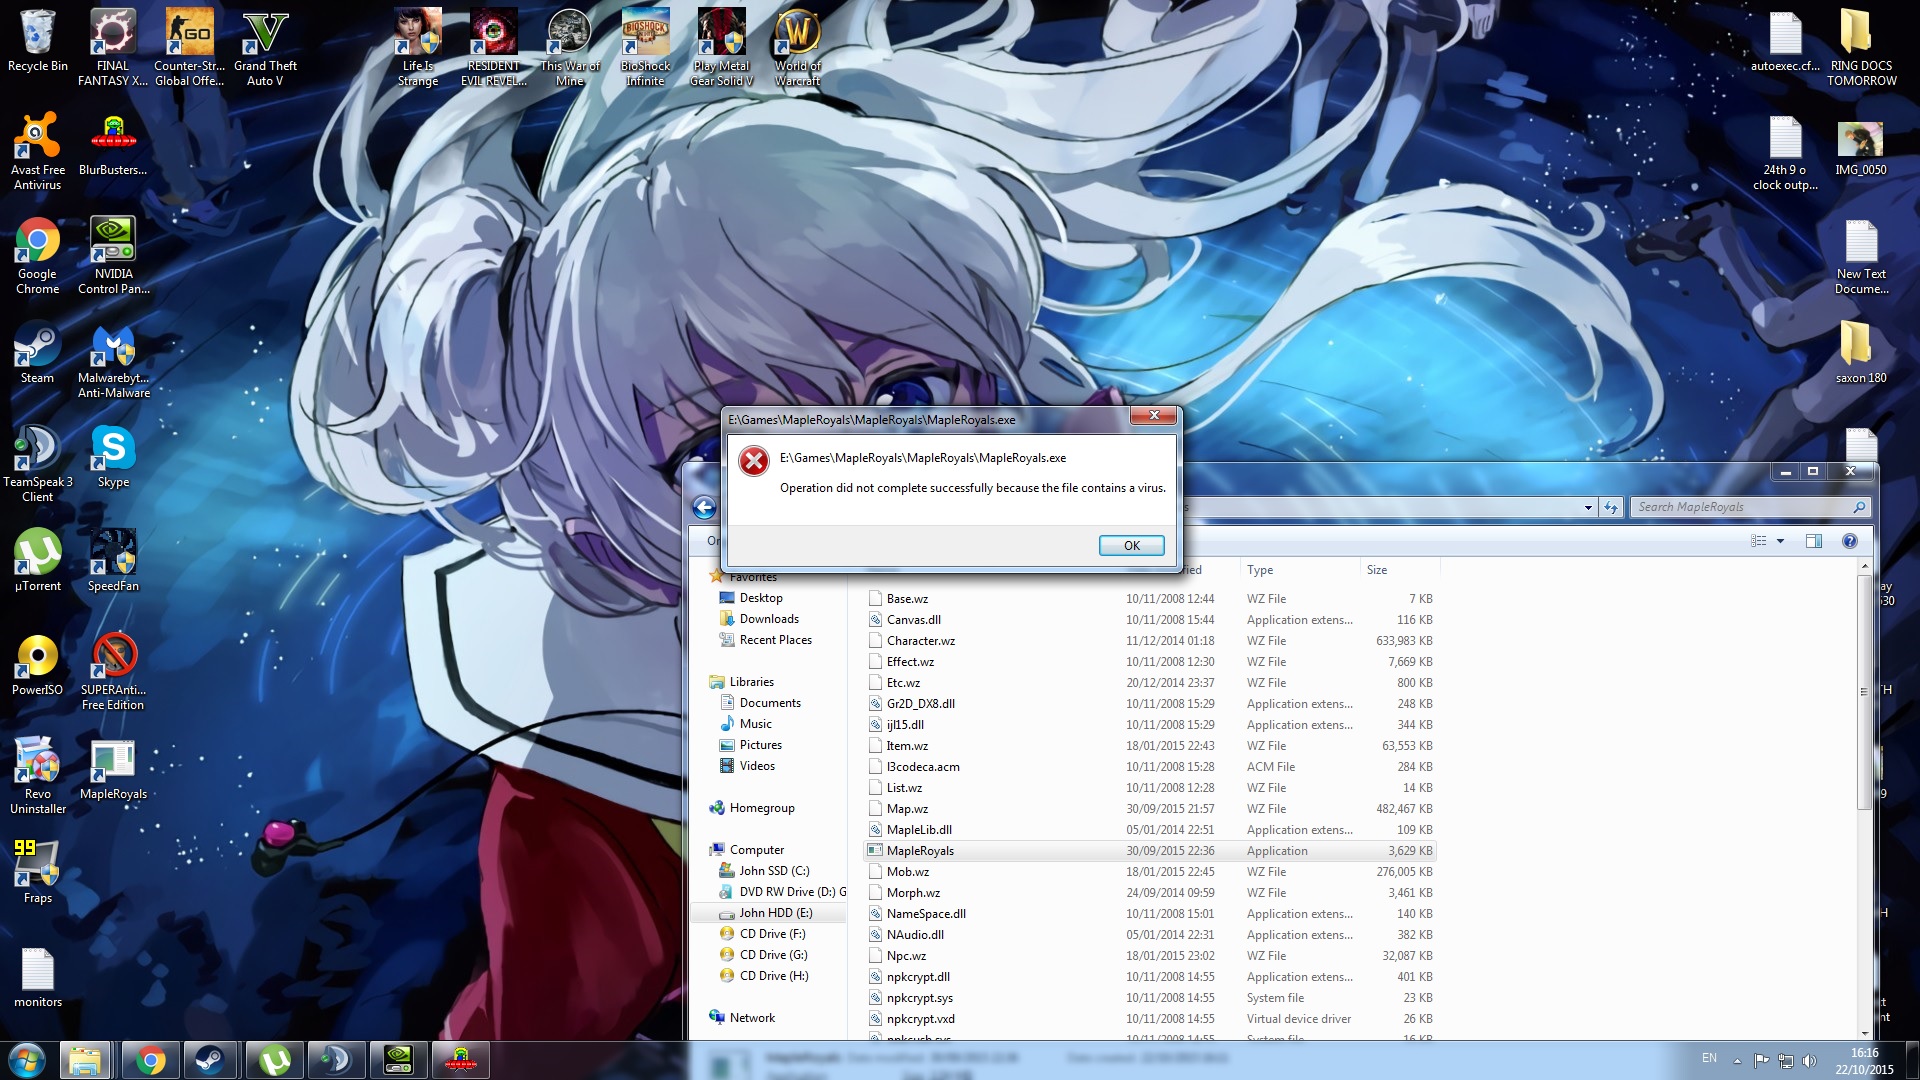Open the Windows Start menu orb
This screenshot has height=1080, width=1920.
tap(27, 1060)
